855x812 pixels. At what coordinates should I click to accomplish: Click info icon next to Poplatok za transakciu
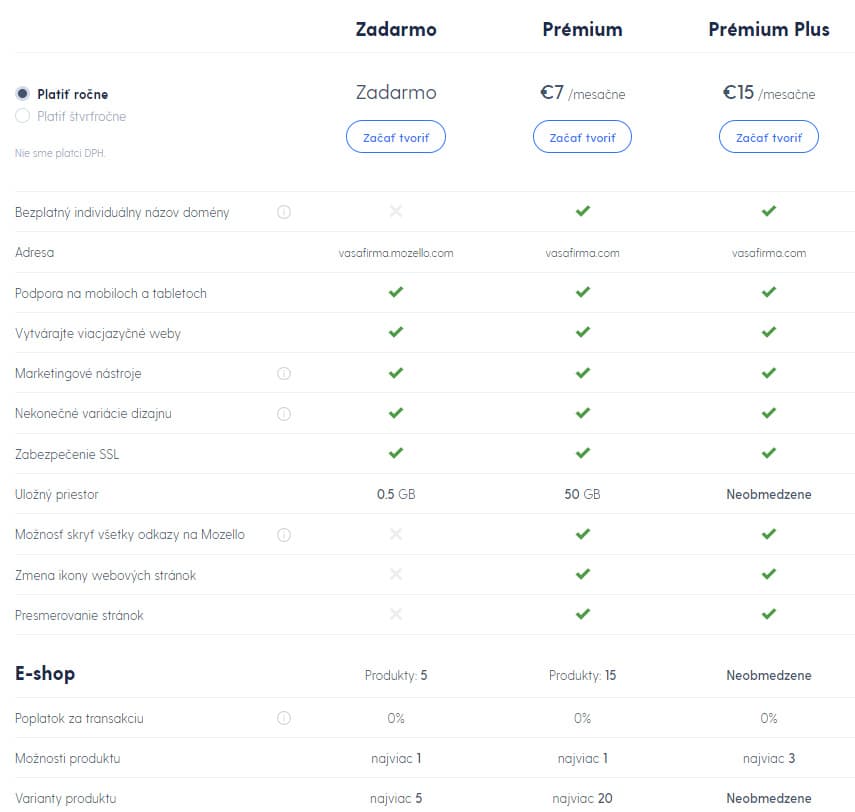point(284,718)
